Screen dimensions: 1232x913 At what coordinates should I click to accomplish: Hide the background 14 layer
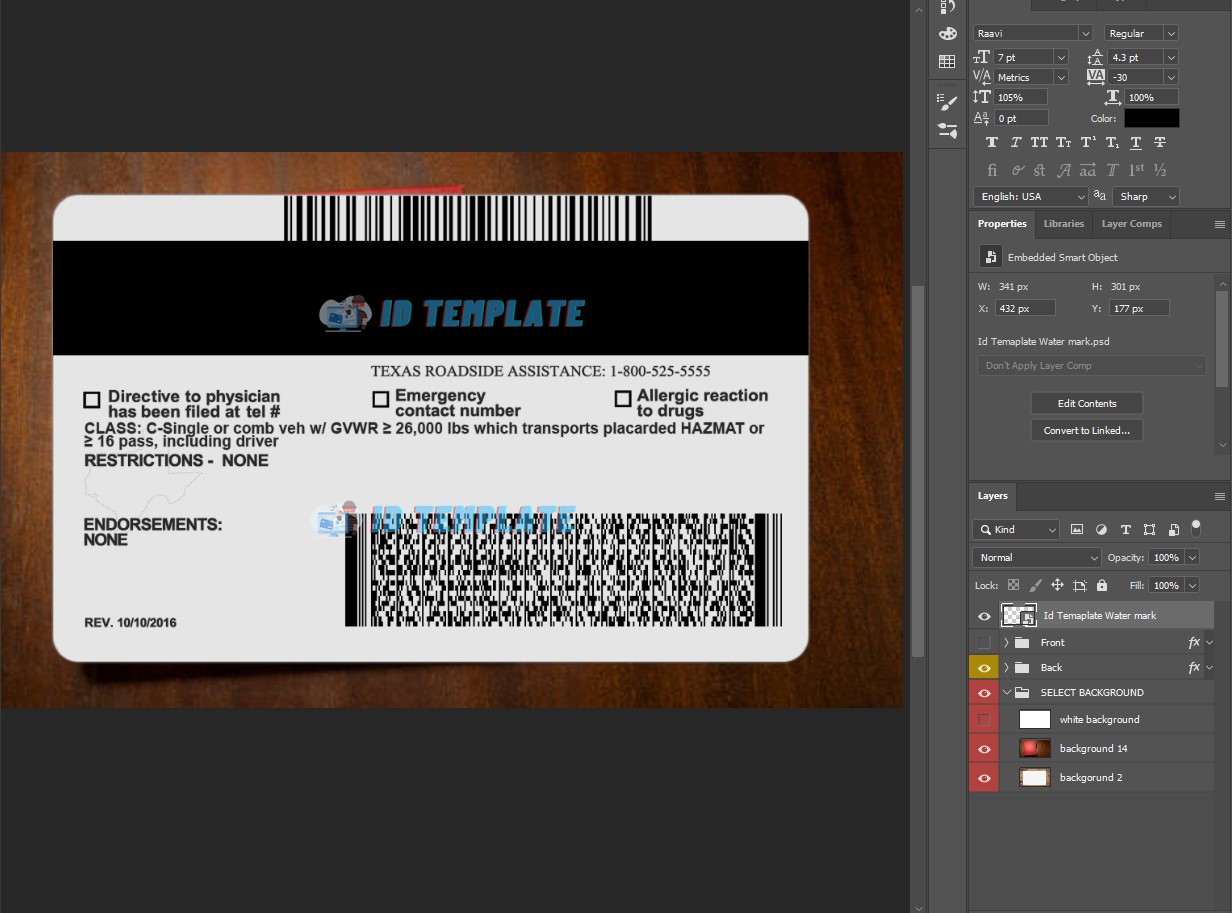984,749
